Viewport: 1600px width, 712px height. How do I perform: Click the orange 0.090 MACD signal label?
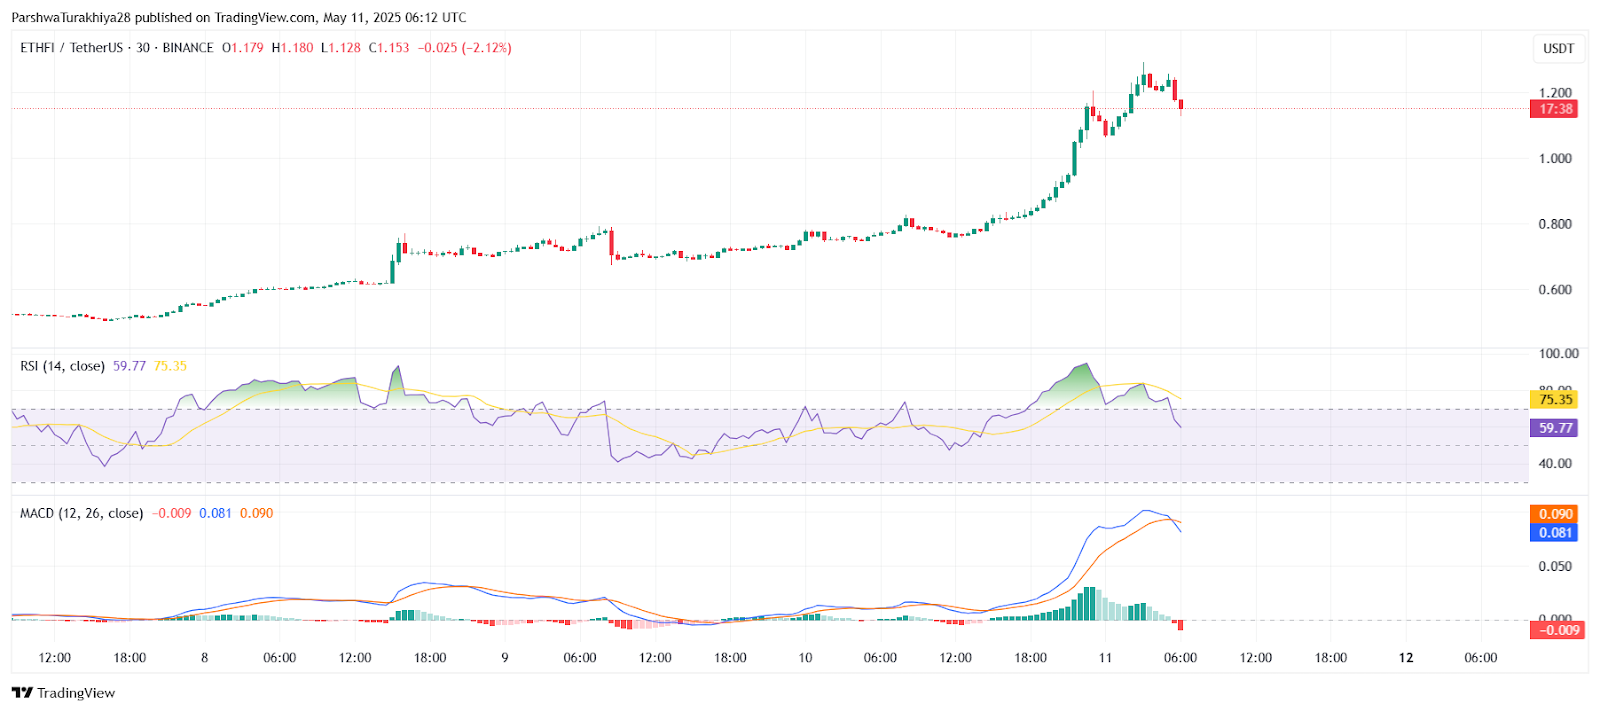[1554, 514]
